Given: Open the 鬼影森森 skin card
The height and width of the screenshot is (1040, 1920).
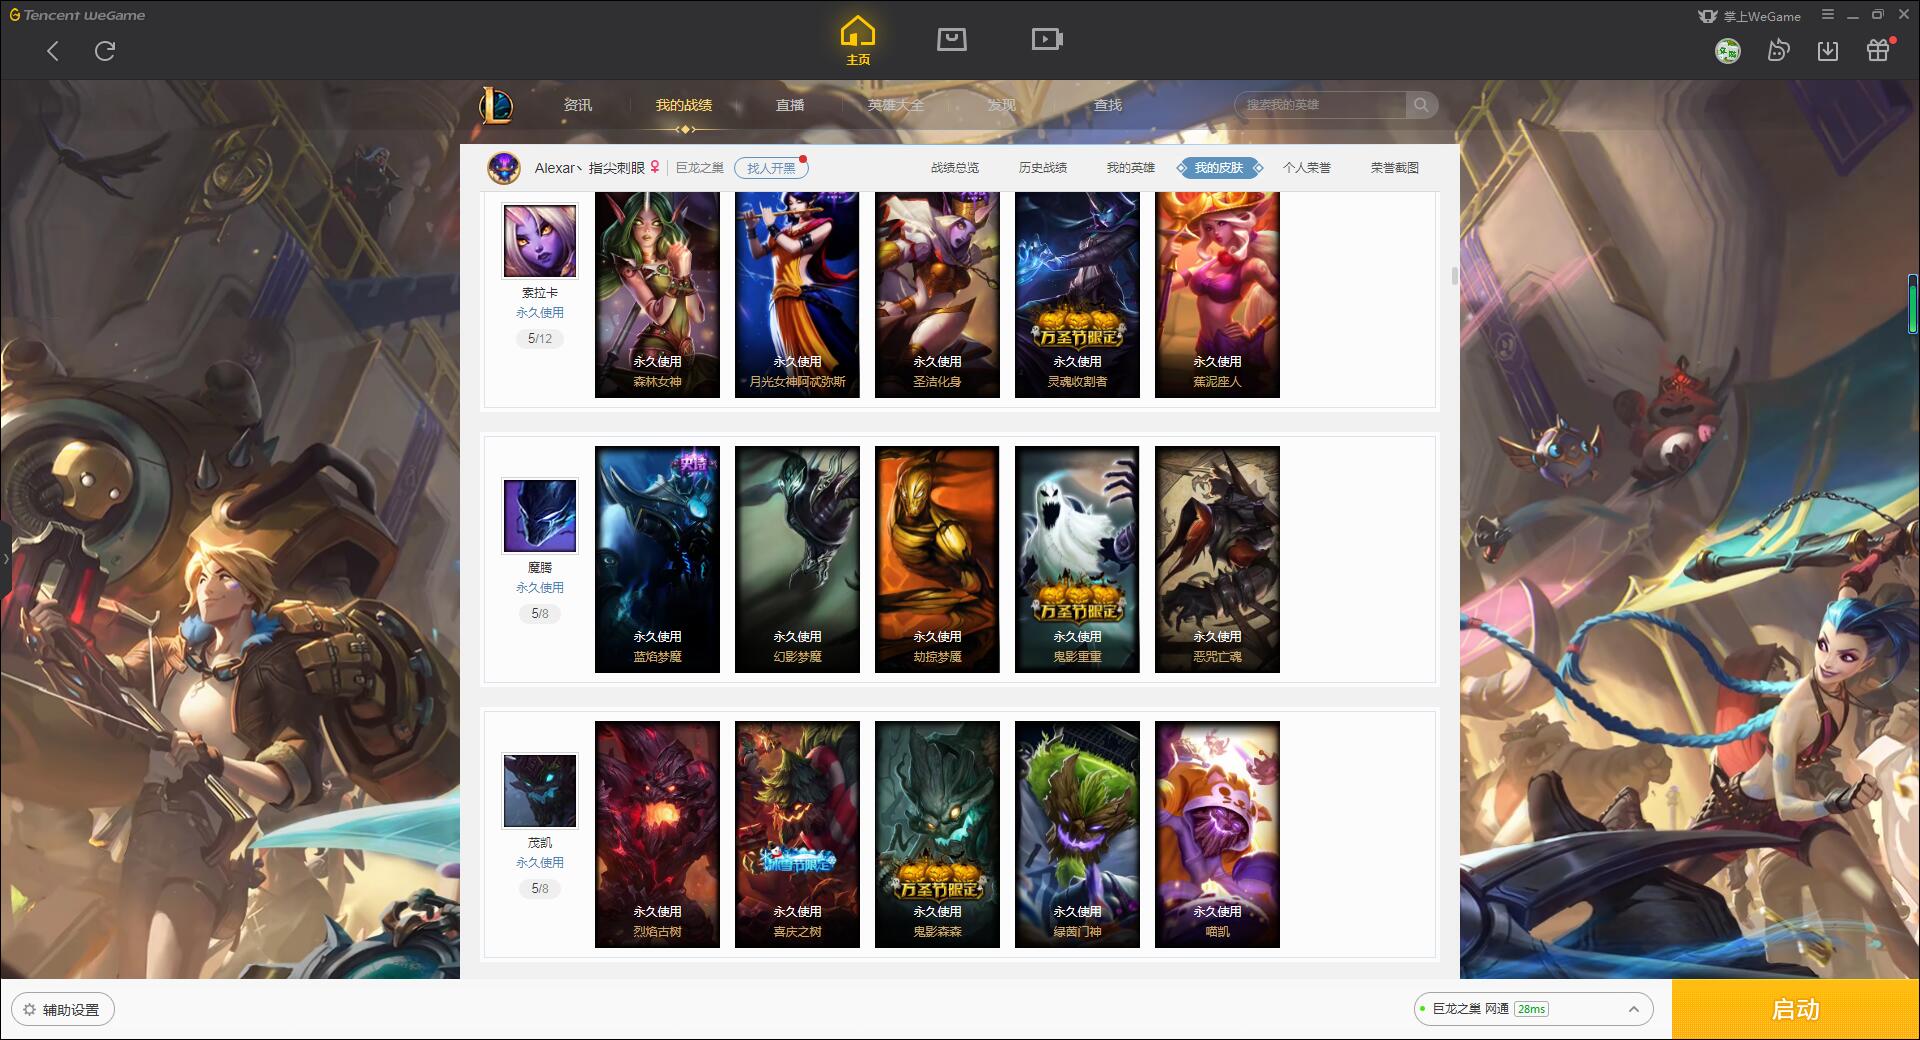Looking at the screenshot, I should click(937, 834).
